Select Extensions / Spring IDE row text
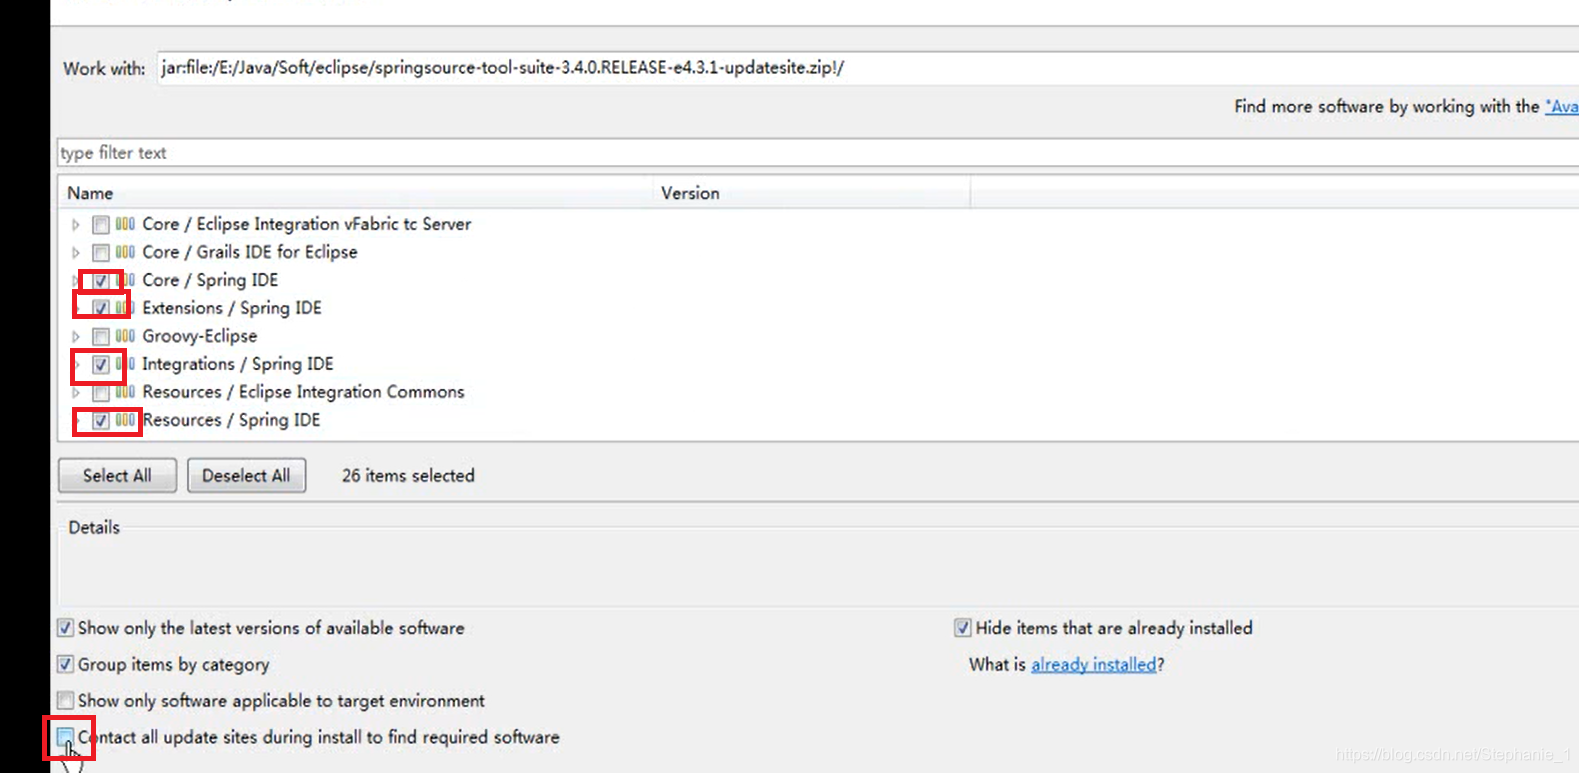Image resolution: width=1579 pixels, height=773 pixels. pyautogui.click(x=232, y=308)
